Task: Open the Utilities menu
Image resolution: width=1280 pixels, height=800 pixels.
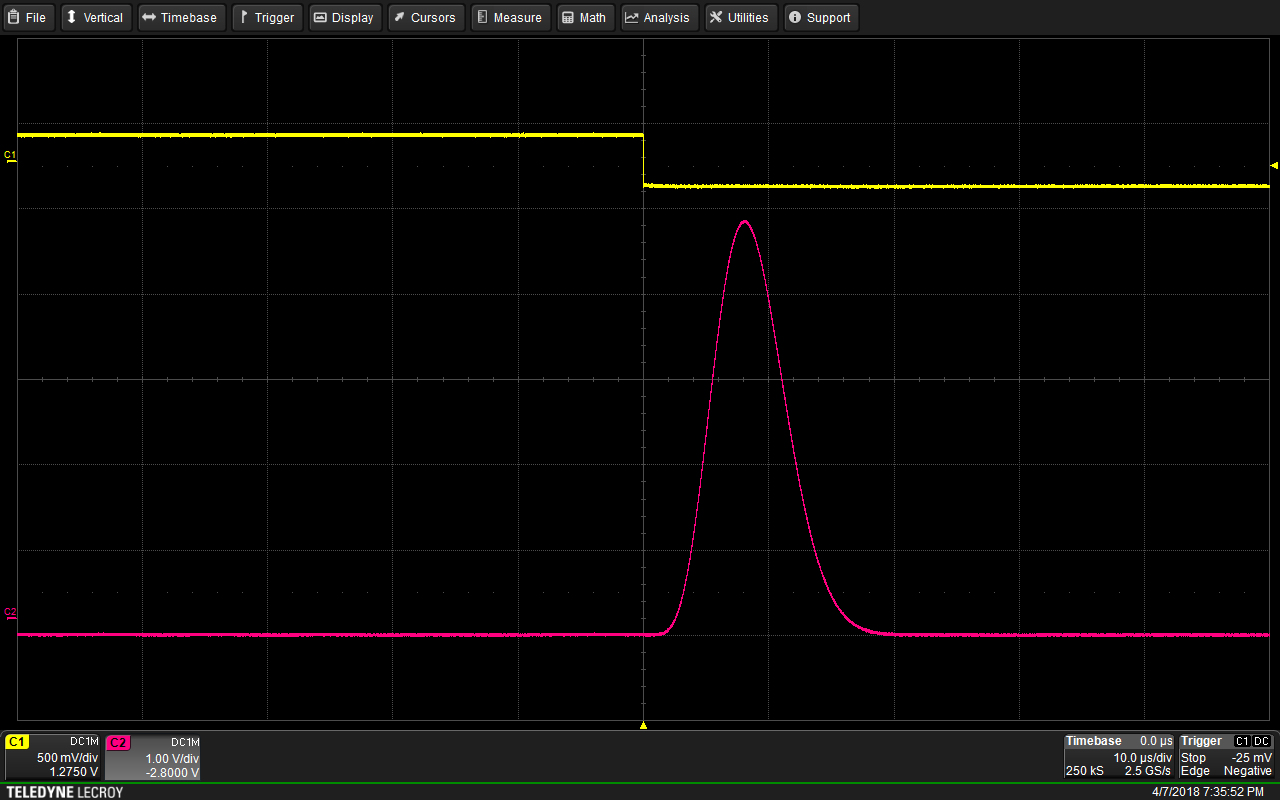Action: pos(739,17)
